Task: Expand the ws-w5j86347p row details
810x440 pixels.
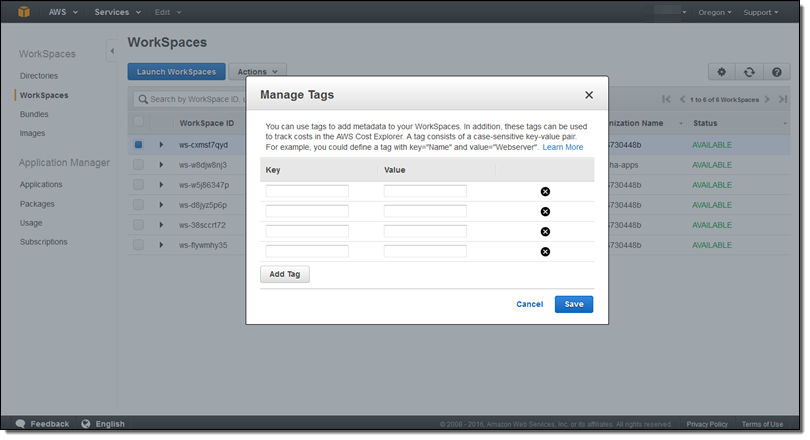Action: [x=161, y=185]
